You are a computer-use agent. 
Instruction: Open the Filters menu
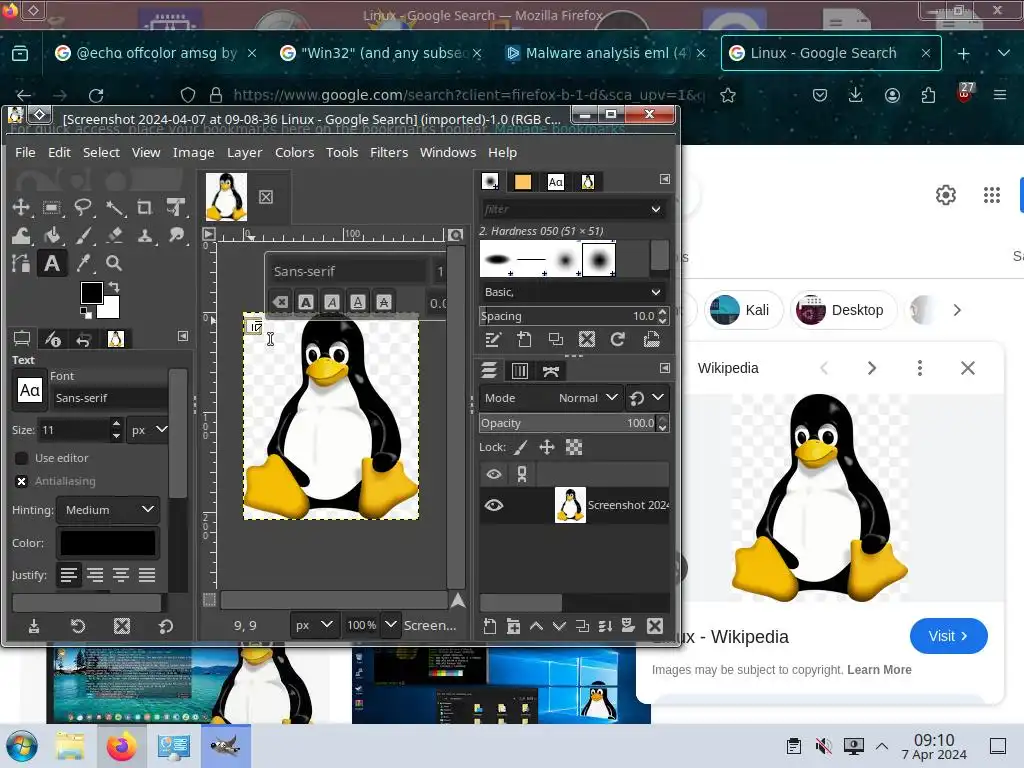tap(389, 152)
